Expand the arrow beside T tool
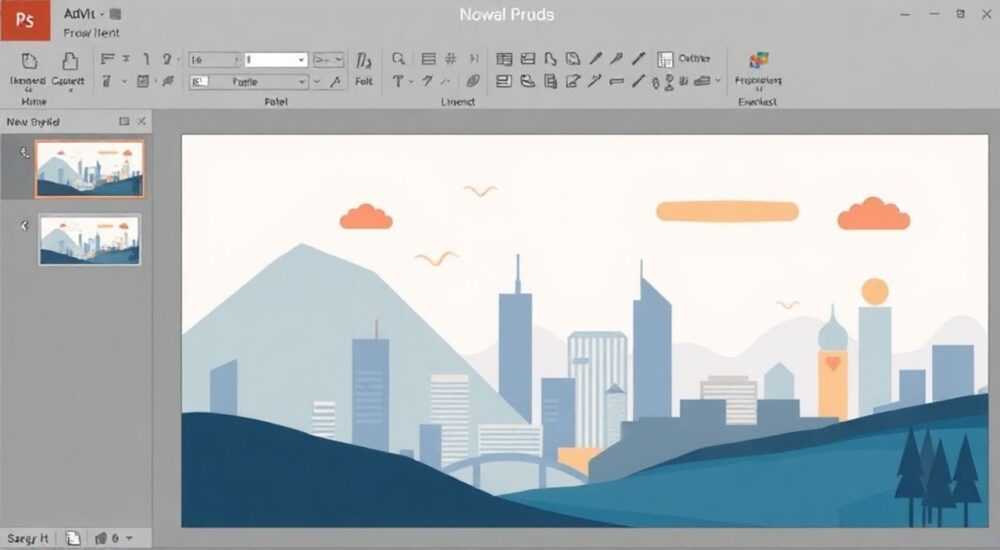Viewport: 1000px width, 550px height. (411, 82)
